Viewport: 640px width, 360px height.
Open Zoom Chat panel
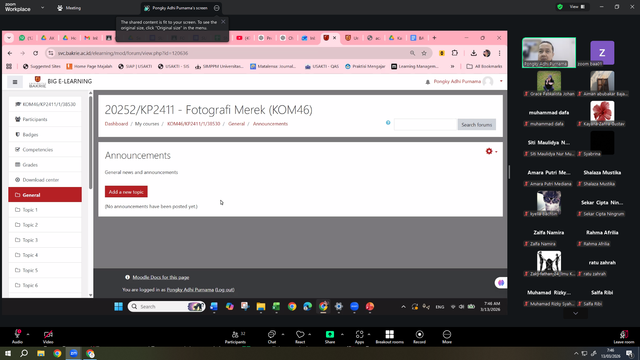click(x=272, y=337)
